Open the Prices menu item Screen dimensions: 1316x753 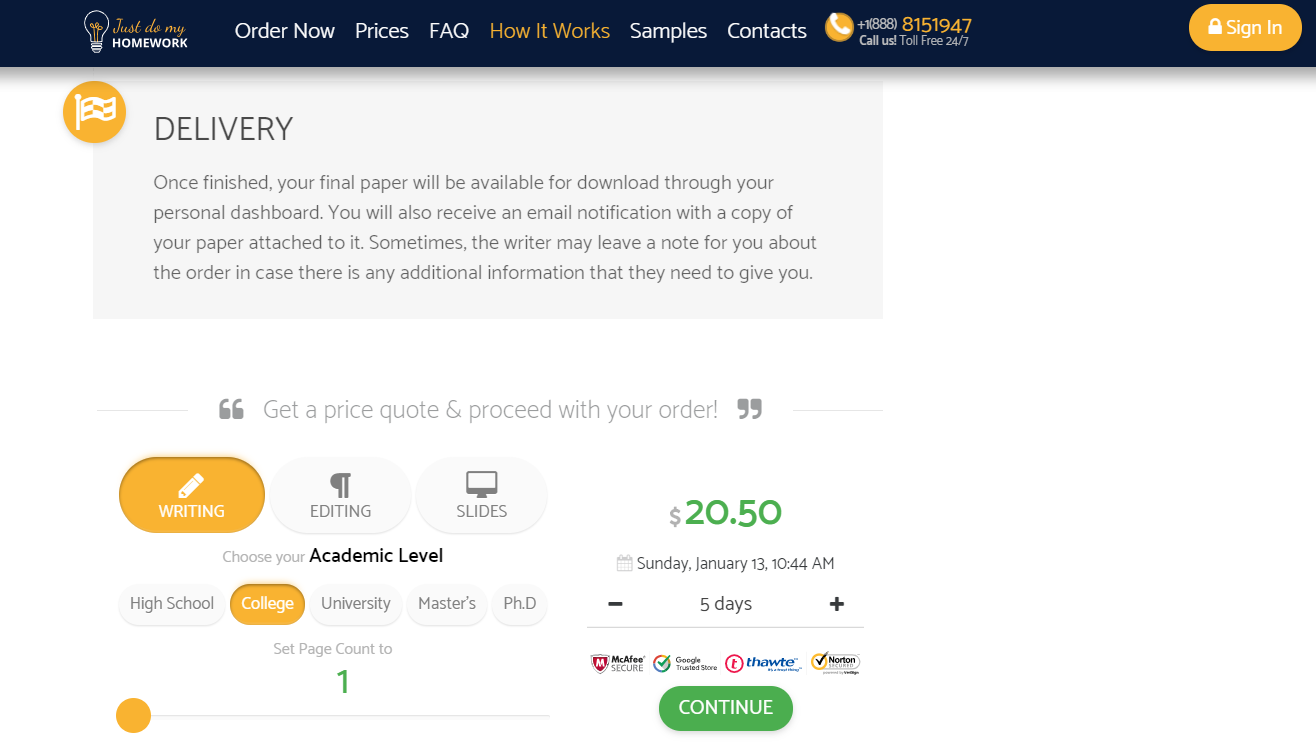pos(382,31)
